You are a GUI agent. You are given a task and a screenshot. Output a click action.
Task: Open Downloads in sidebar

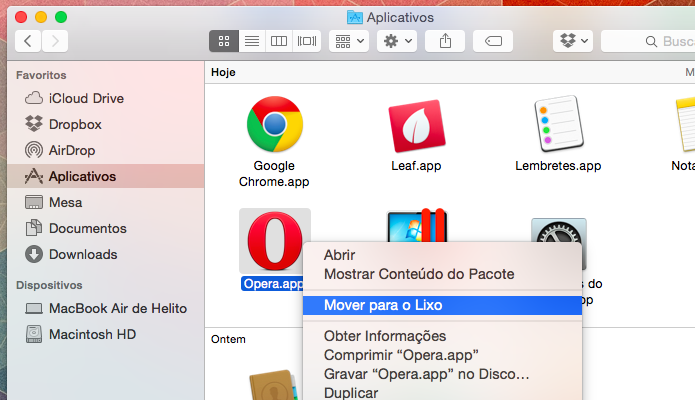[105, 255]
